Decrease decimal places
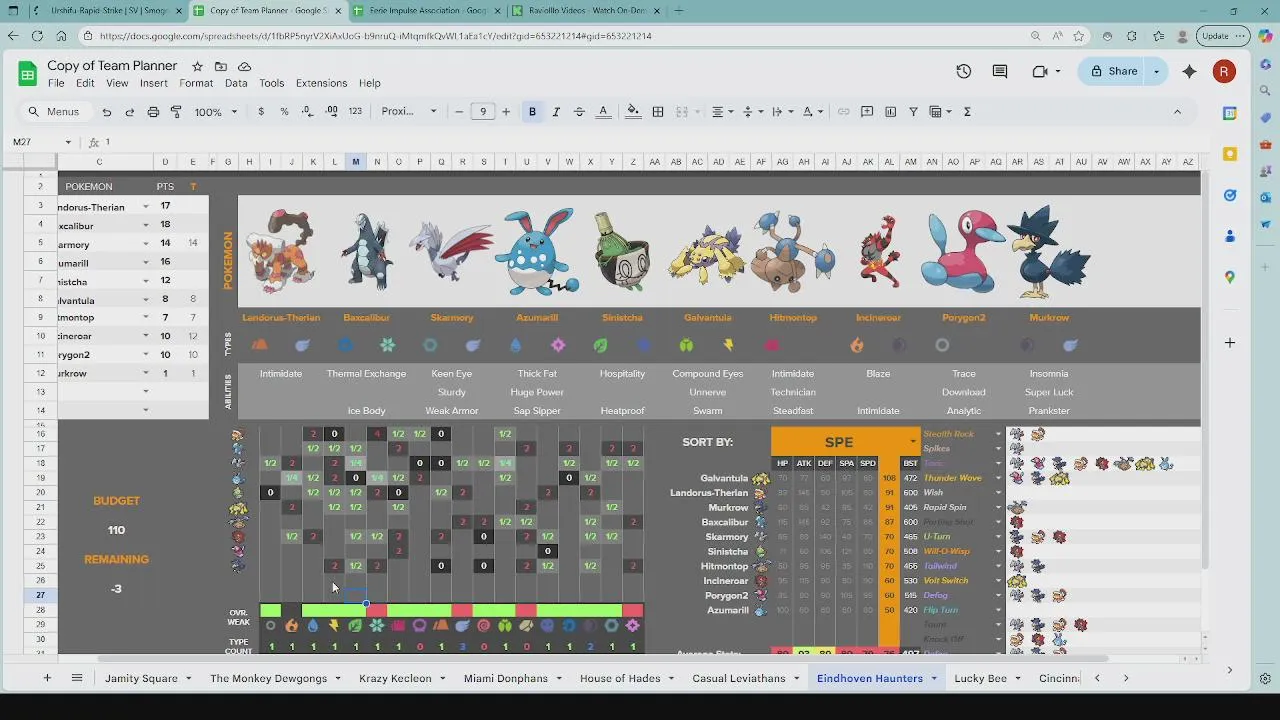 [308, 112]
